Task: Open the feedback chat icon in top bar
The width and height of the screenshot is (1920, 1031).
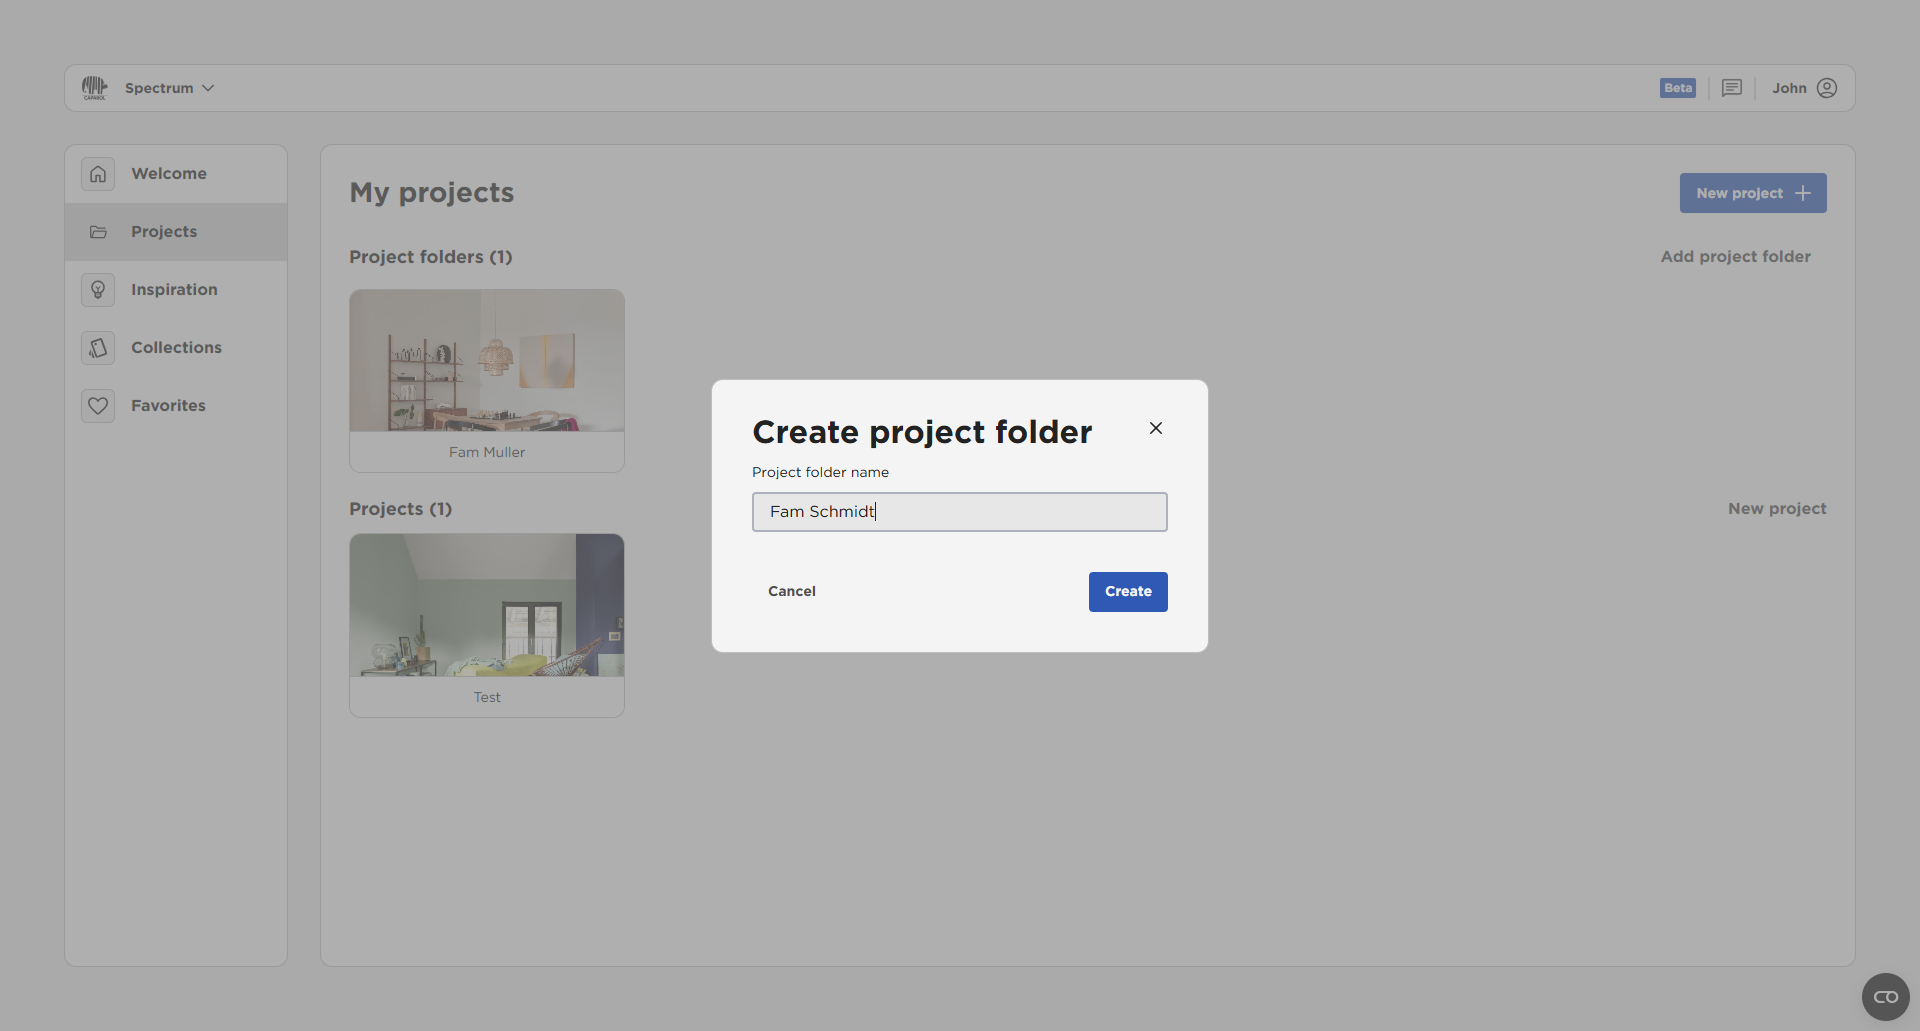Action: [x=1732, y=87]
